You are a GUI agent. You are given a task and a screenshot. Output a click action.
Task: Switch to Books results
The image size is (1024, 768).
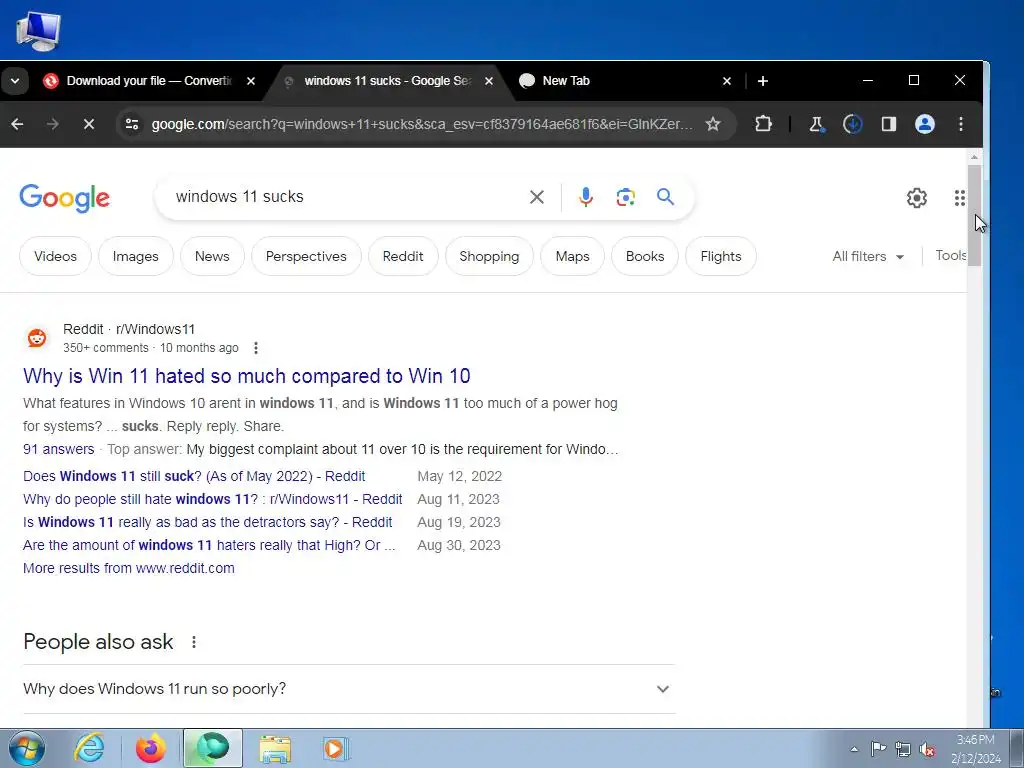pos(645,256)
